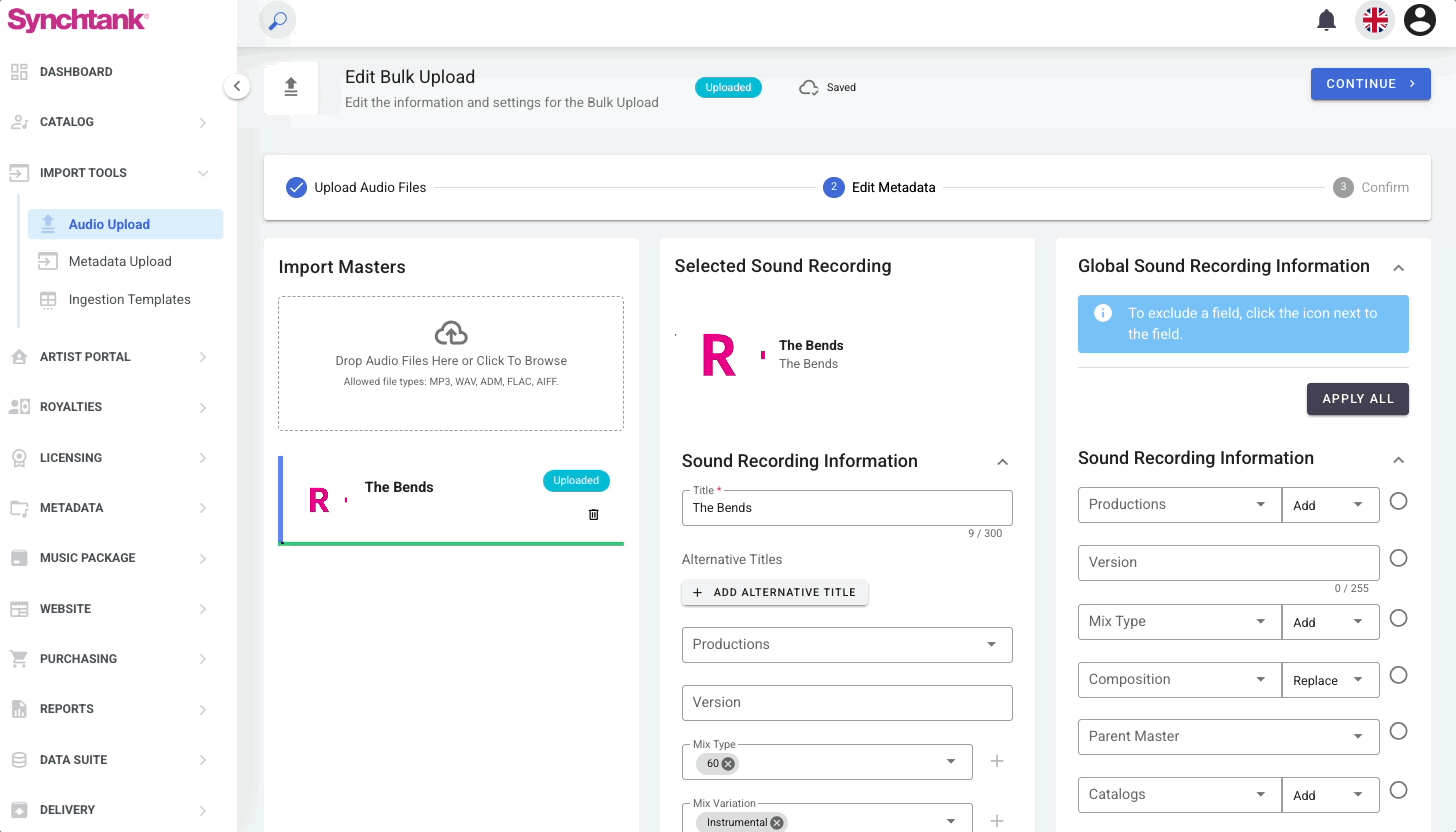The height and width of the screenshot is (832, 1456).
Task: Click the cloud upload icon in drop zone
Action: [451, 333]
